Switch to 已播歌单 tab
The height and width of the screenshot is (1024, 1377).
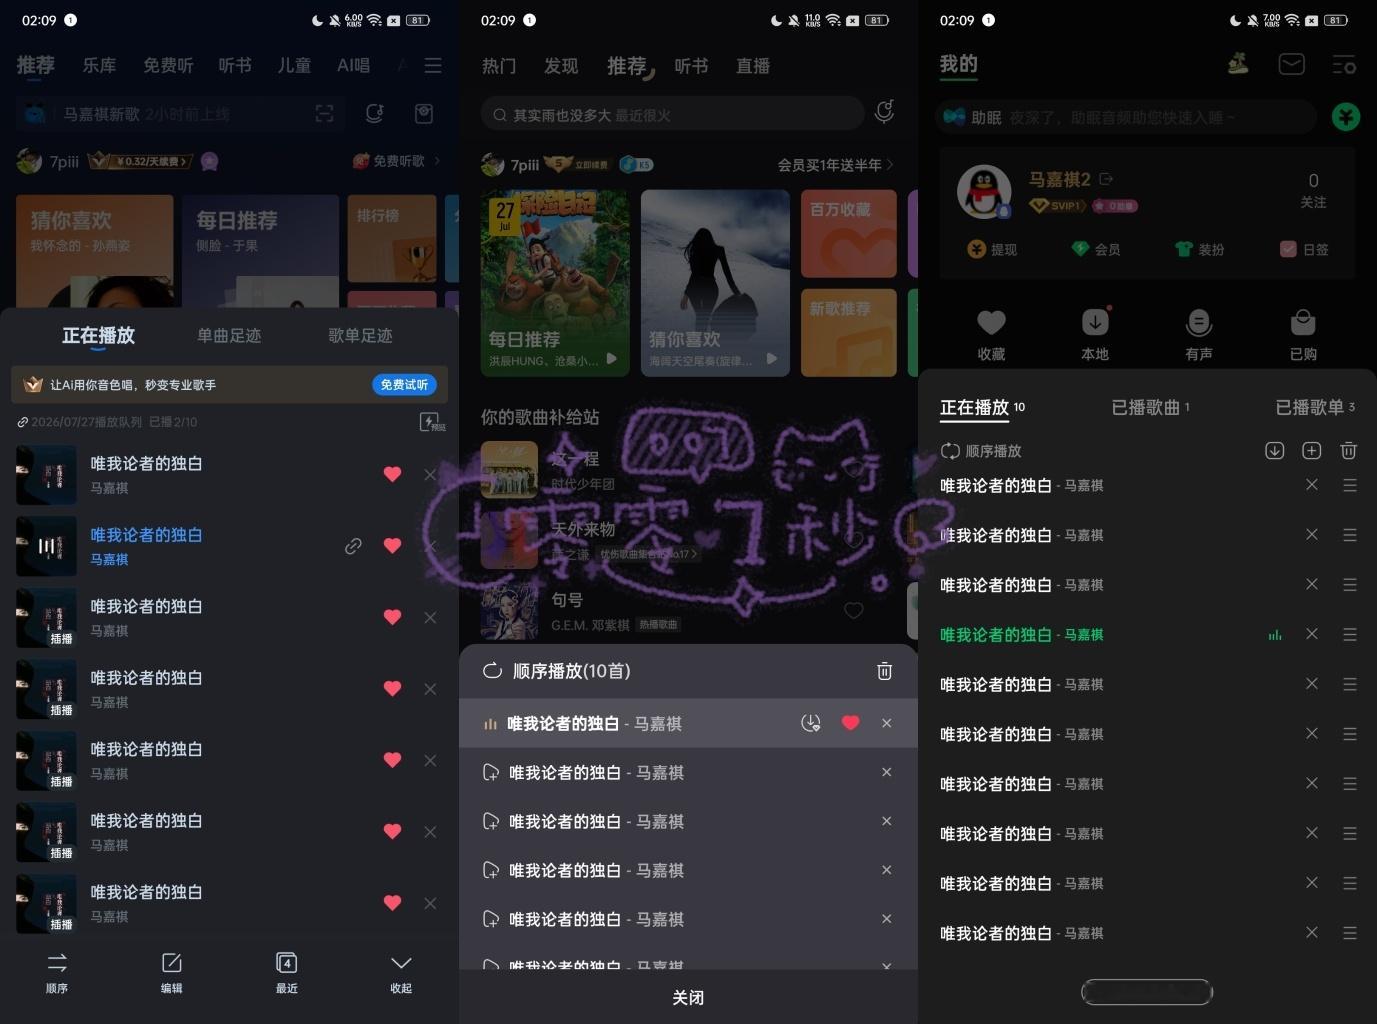coord(1315,407)
